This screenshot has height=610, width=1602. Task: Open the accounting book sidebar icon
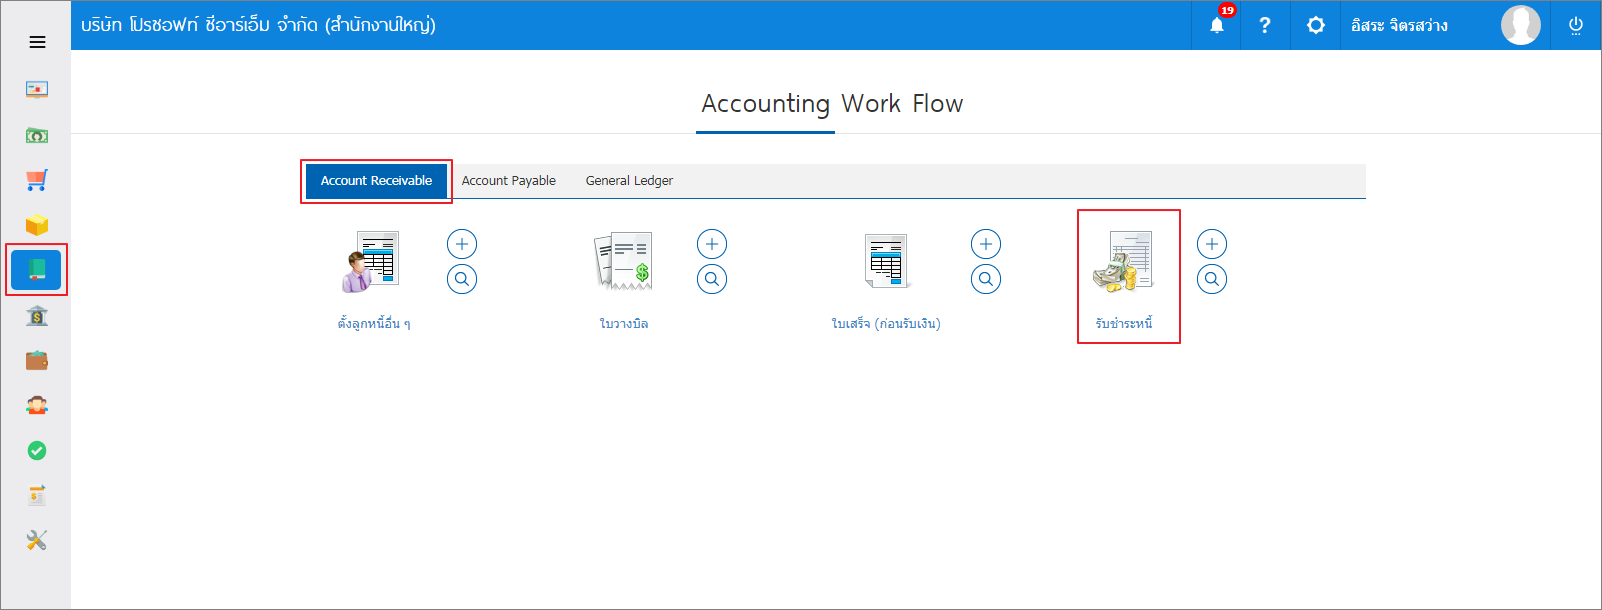[37, 270]
